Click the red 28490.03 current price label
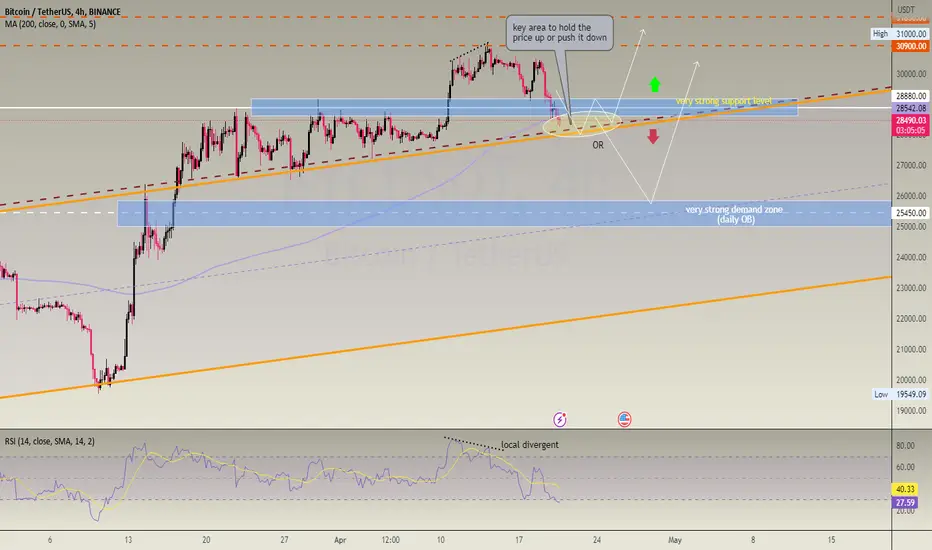The width and height of the screenshot is (932, 550). (x=911, y=120)
